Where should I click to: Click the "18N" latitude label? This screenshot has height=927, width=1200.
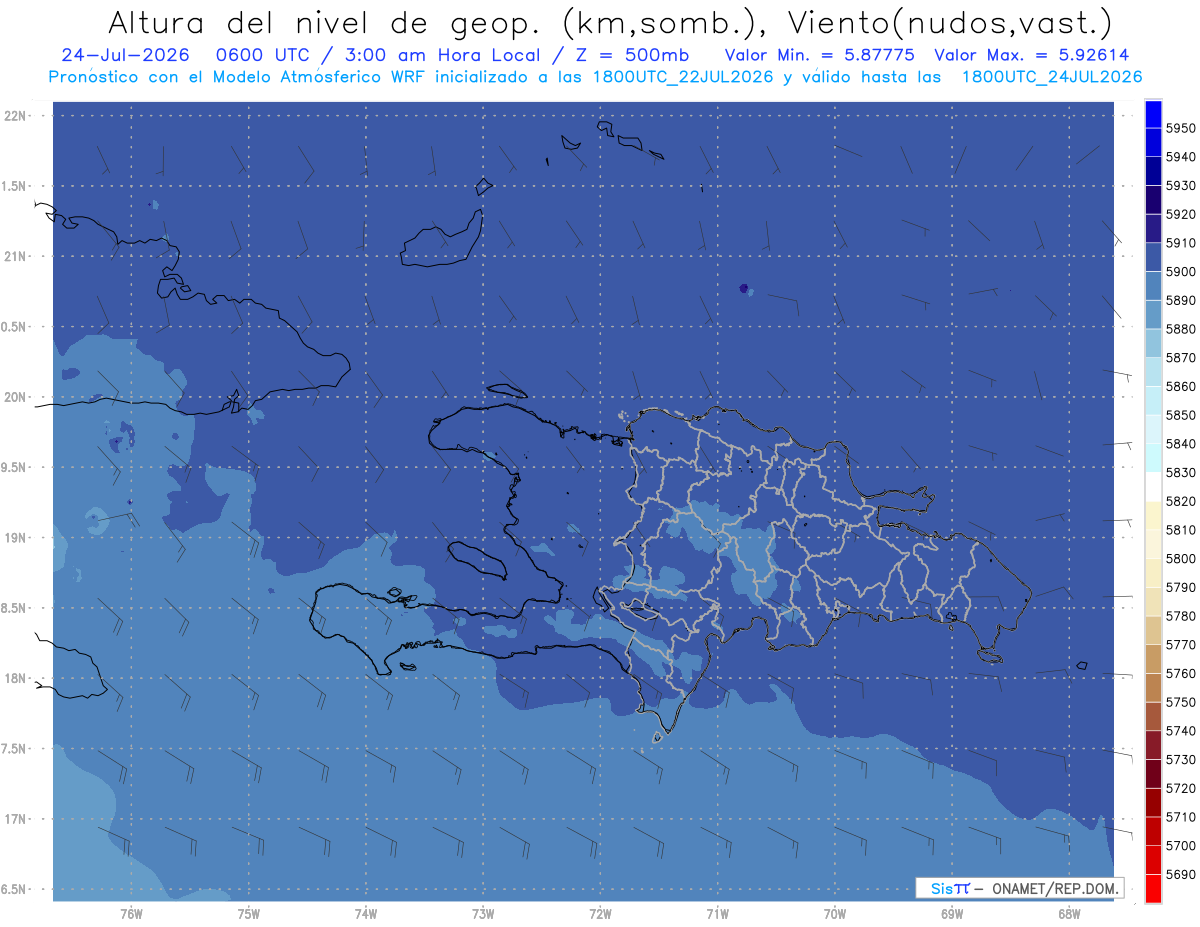16,679
